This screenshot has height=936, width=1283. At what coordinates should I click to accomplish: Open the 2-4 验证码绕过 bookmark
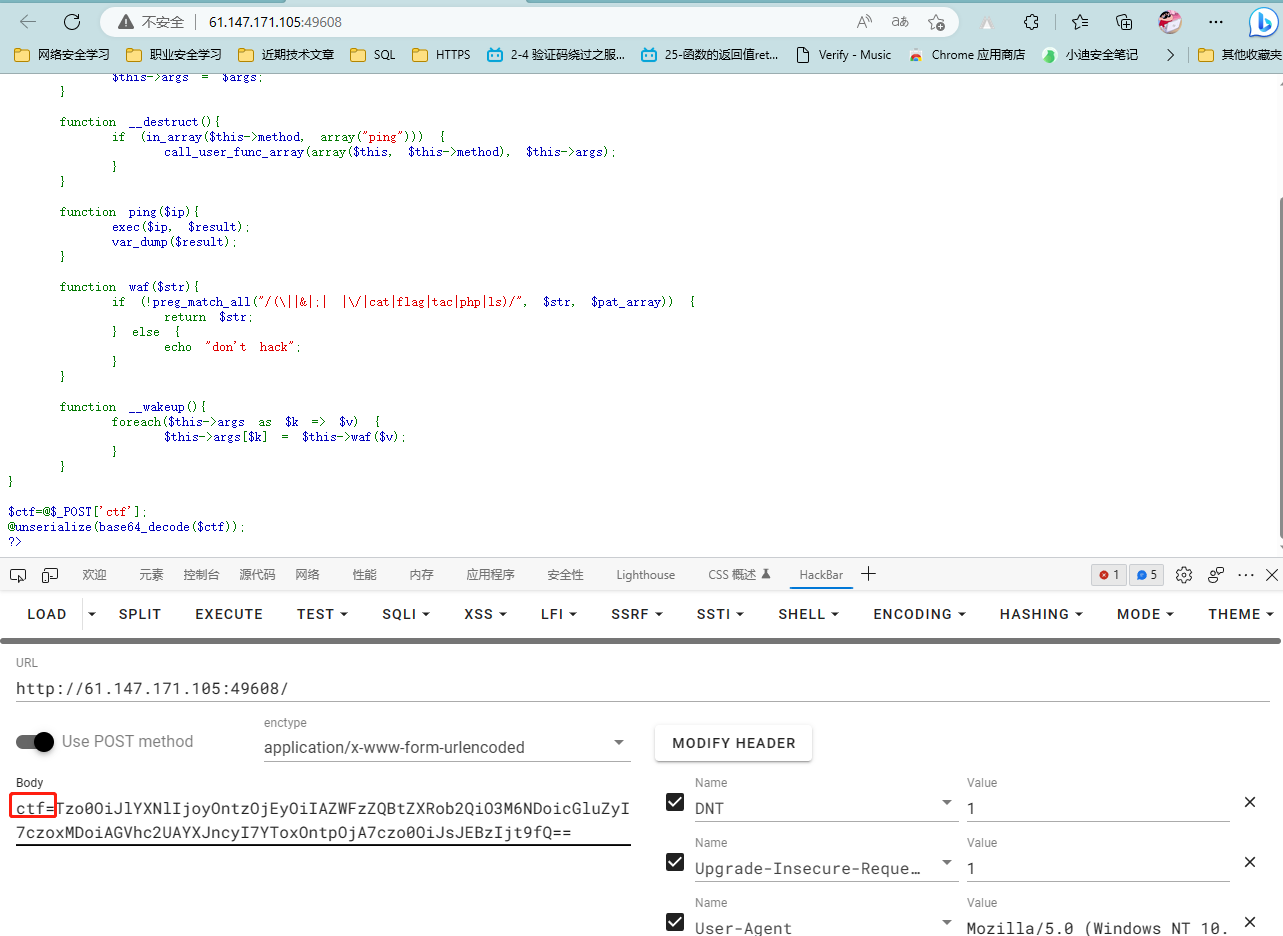[556, 55]
